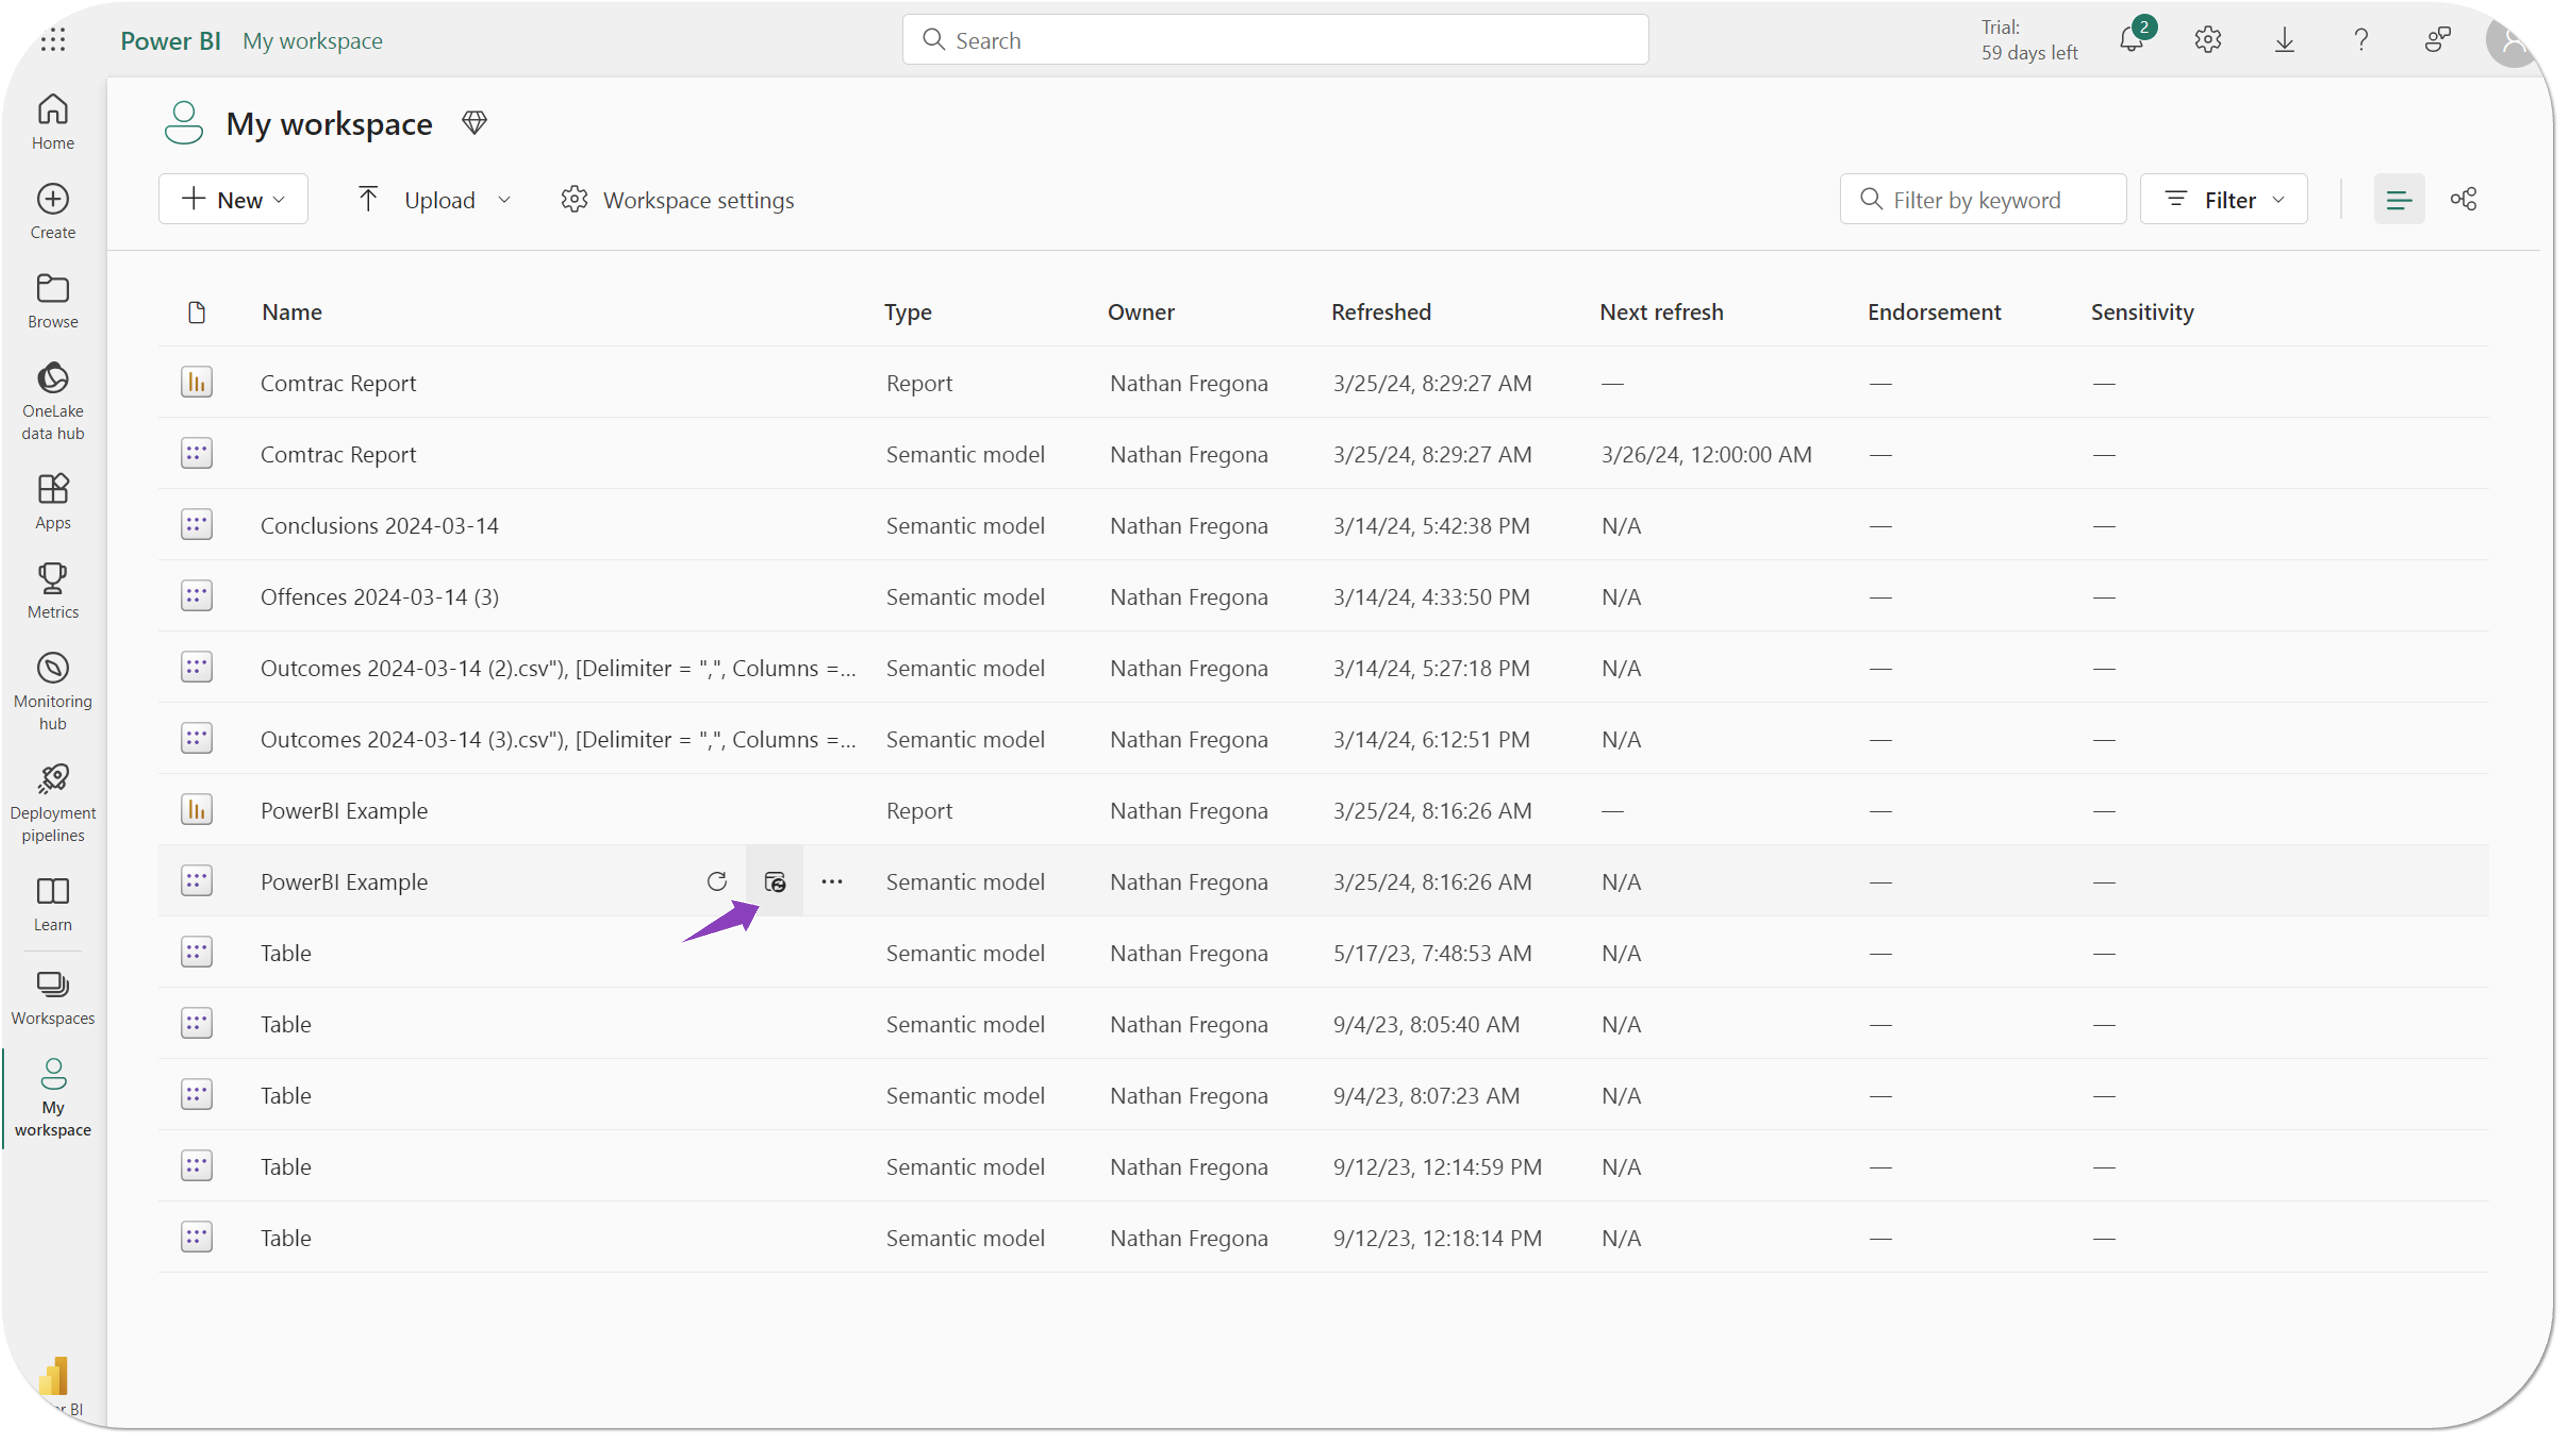This screenshot has width=2560, height=1435.
Task: Sort by the Refreshed column header
Action: point(1380,312)
